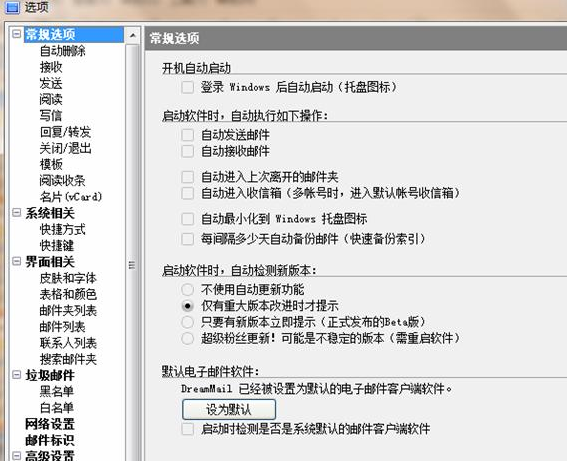The height and width of the screenshot is (461, 567).
Task: Open the 黑名单 settings page
Action: 57,391
